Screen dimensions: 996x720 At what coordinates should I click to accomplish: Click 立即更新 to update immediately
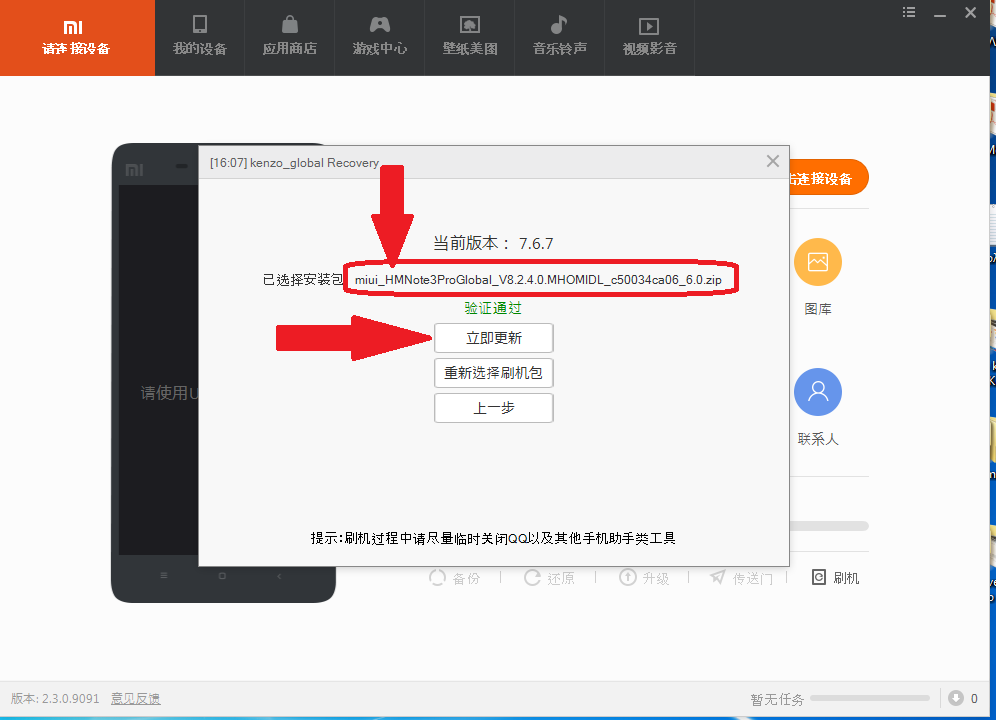[493, 338]
